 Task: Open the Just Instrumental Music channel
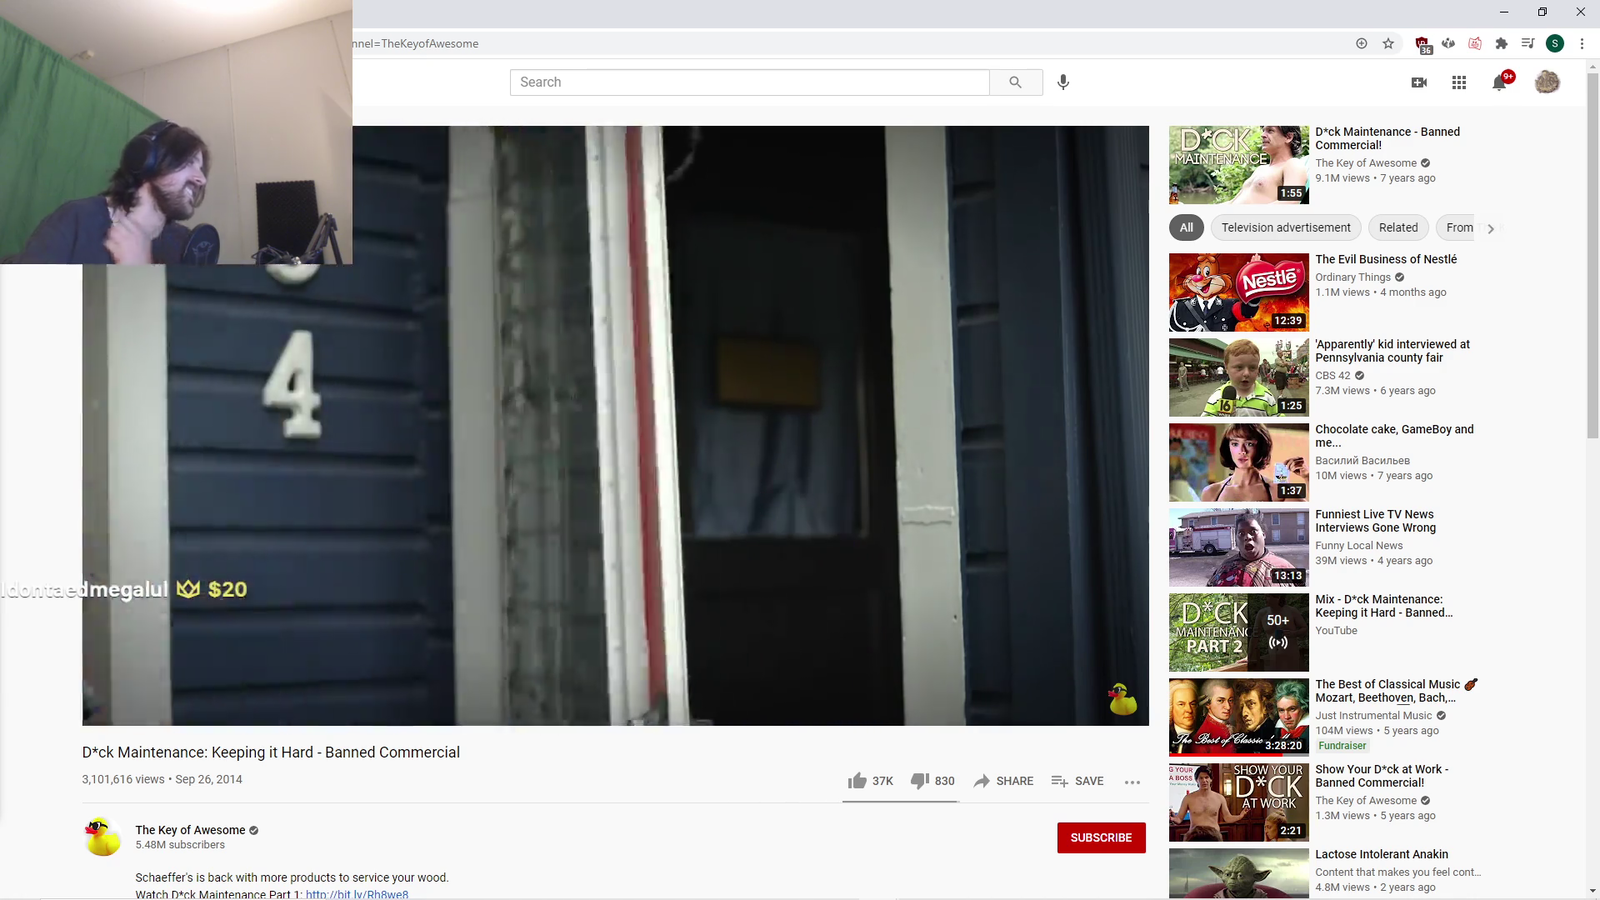1374,715
